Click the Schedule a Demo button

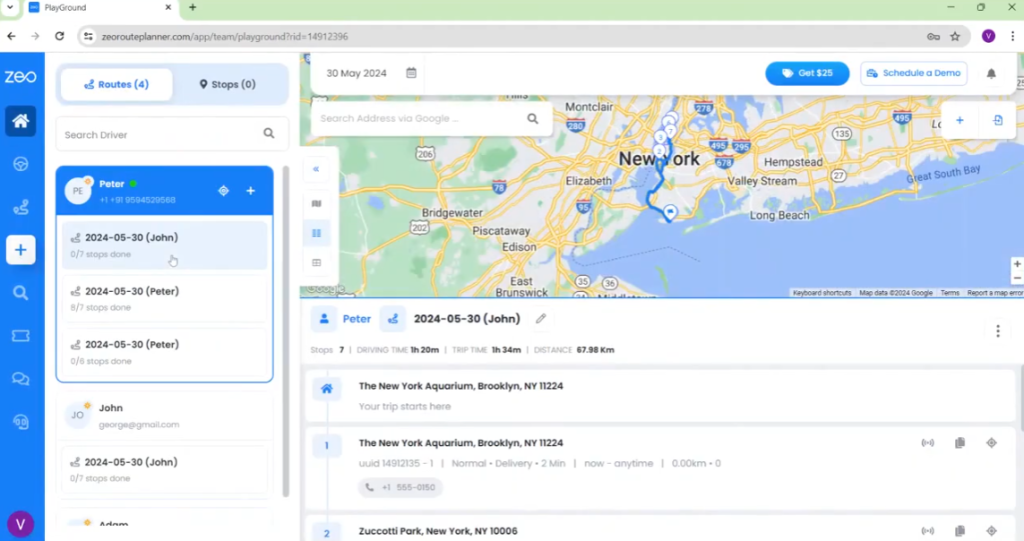pyautogui.click(x=914, y=73)
